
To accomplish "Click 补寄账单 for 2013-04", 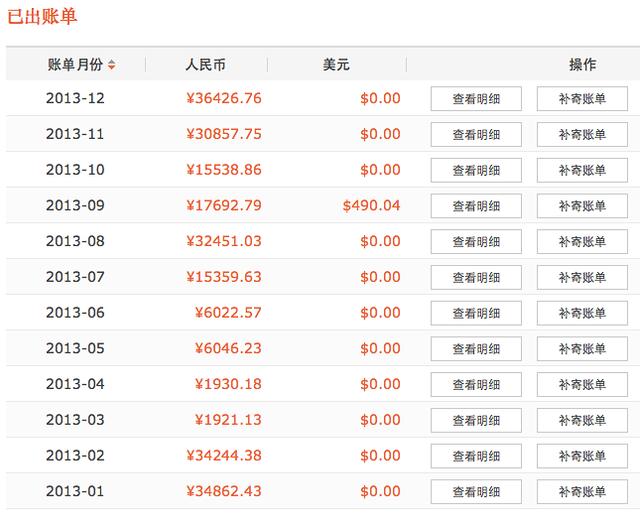I will pyautogui.click(x=582, y=384).
